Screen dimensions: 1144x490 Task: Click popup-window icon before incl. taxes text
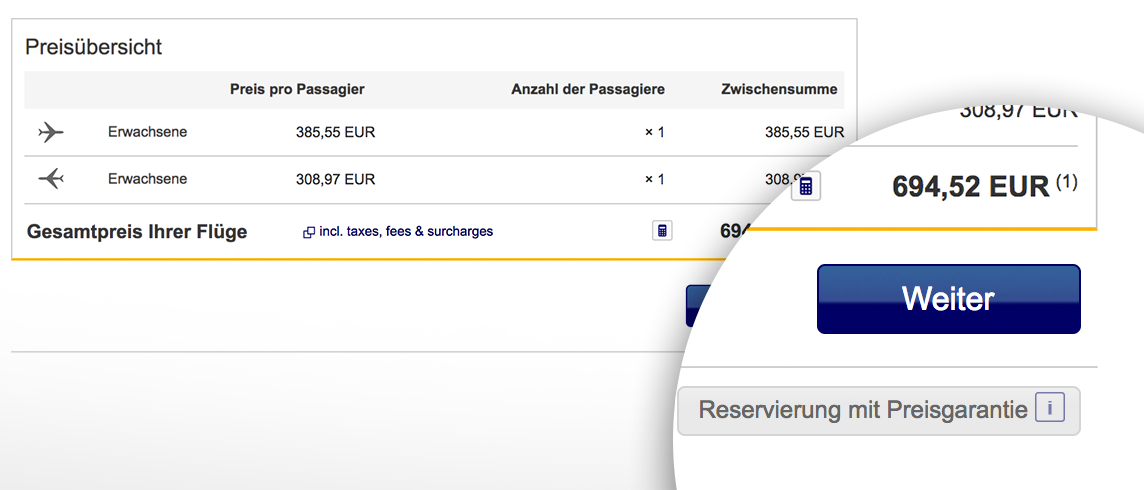pyautogui.click(x=309, y=232)
